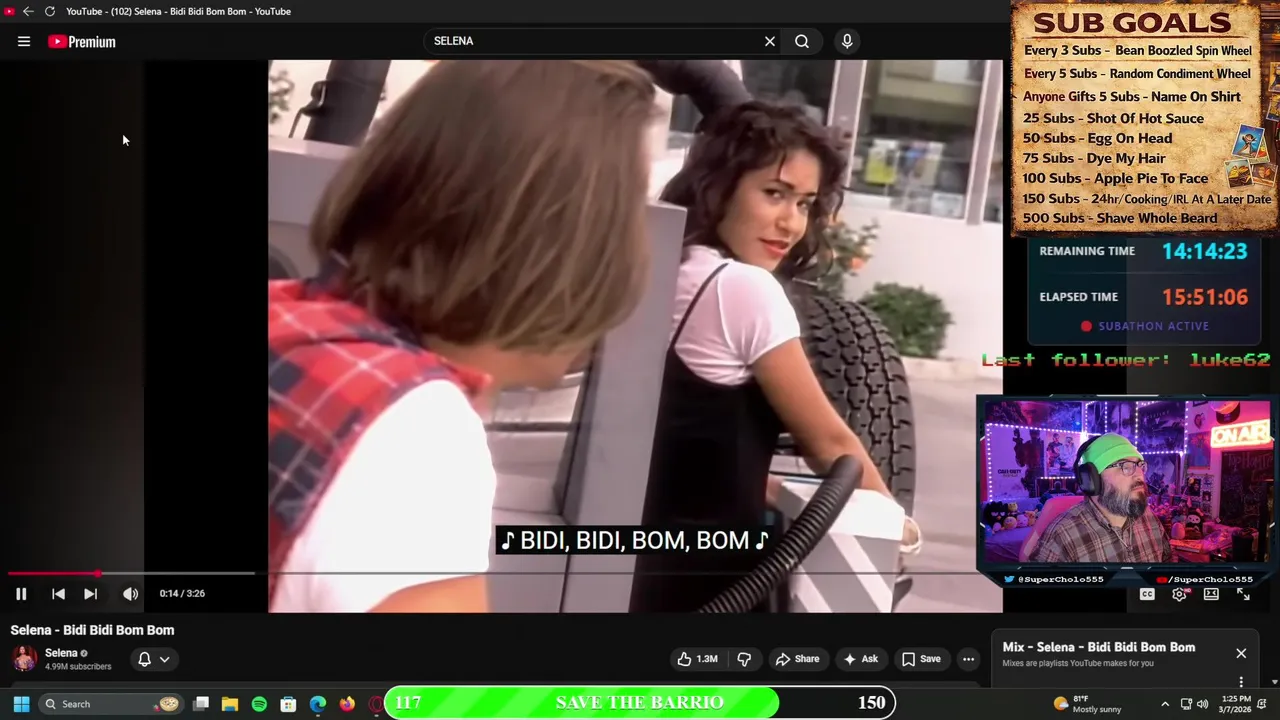Save the video to playlist

pyautogui.click(x=921, y=659)
